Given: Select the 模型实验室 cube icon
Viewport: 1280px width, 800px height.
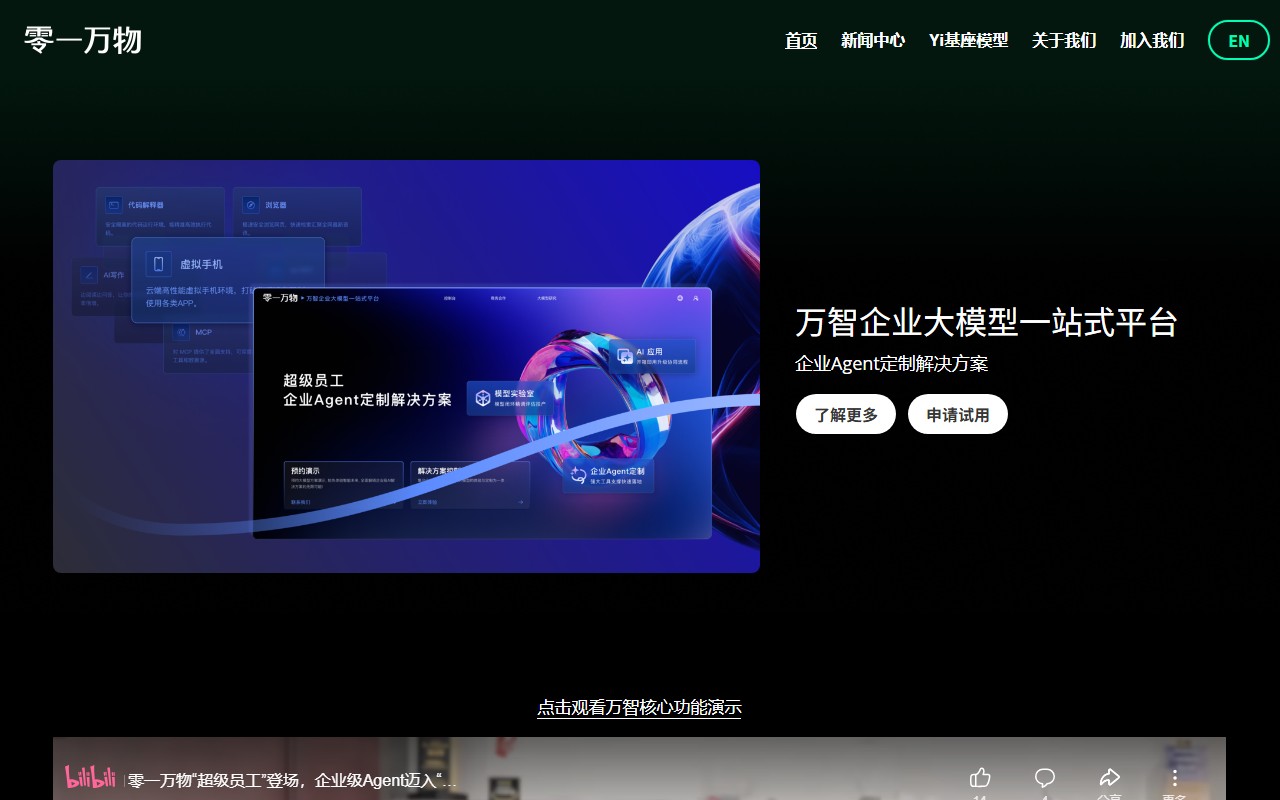Looking at the screenshot, I should click(483, 397).
